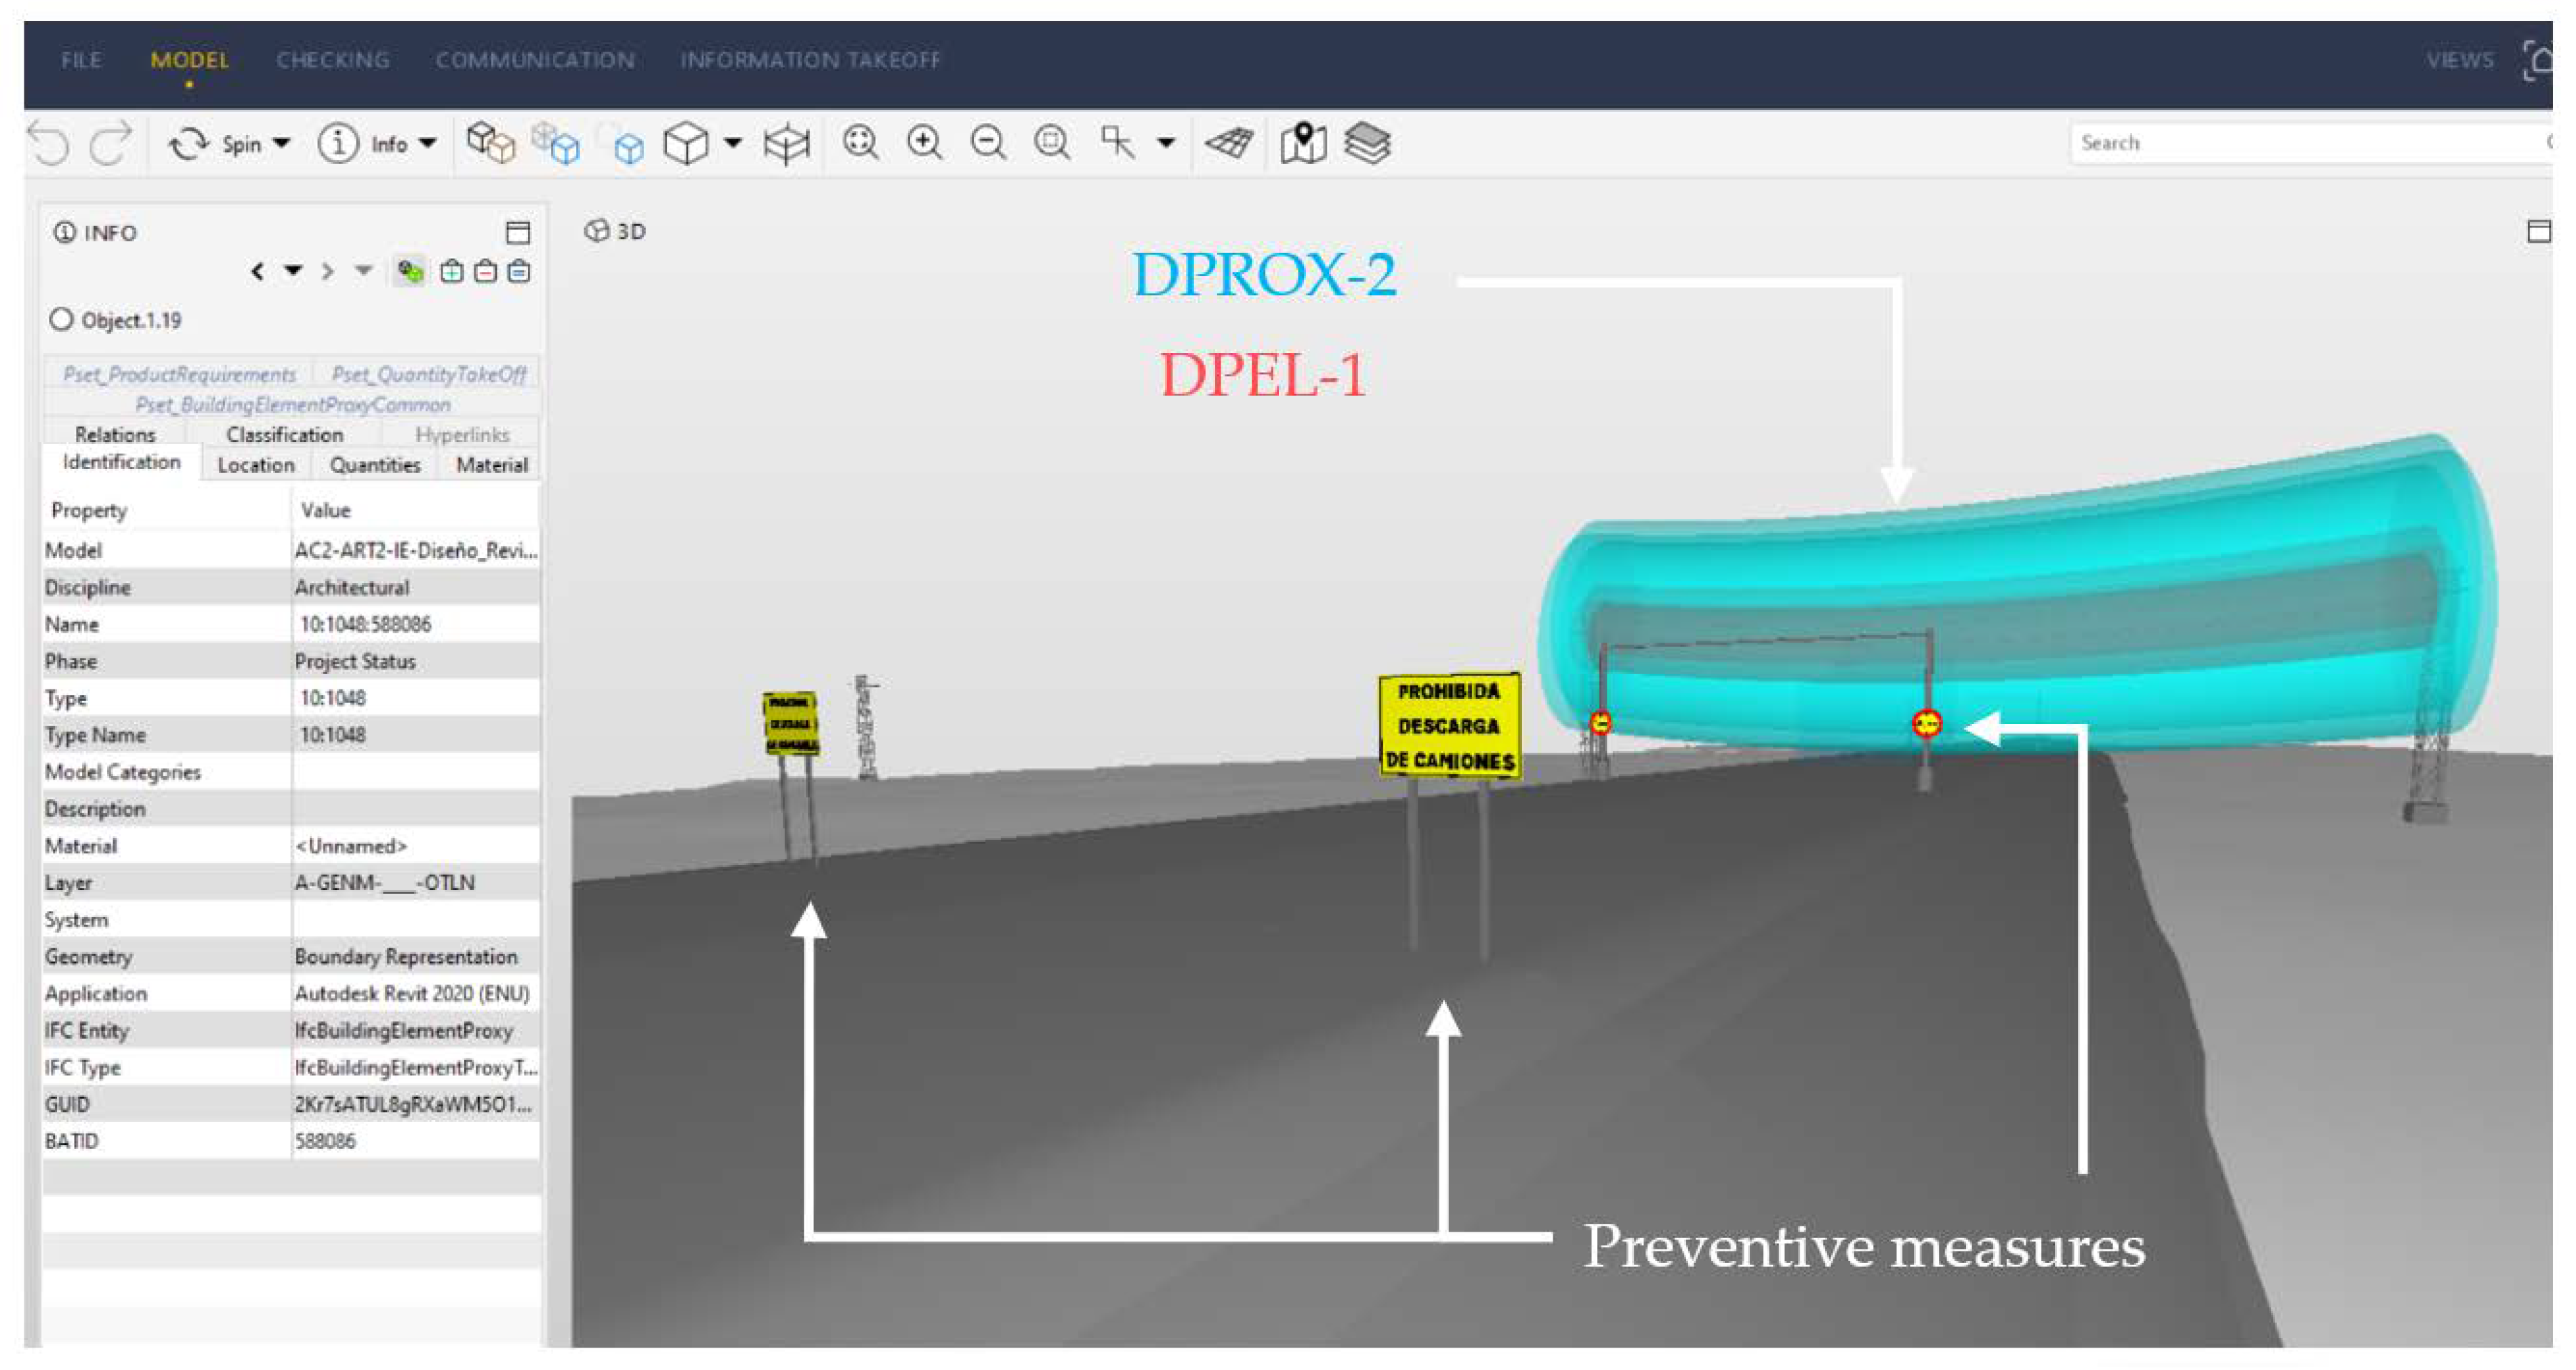Viewport: 2576px width, 1370px height.
Task: Click the INFORMATION TAKEOFF menu item
Action: coord(810,60)
